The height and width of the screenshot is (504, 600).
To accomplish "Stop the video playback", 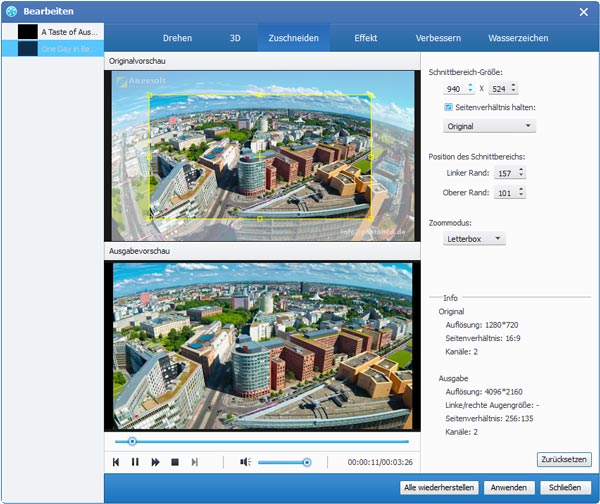I will coord(175,462).
